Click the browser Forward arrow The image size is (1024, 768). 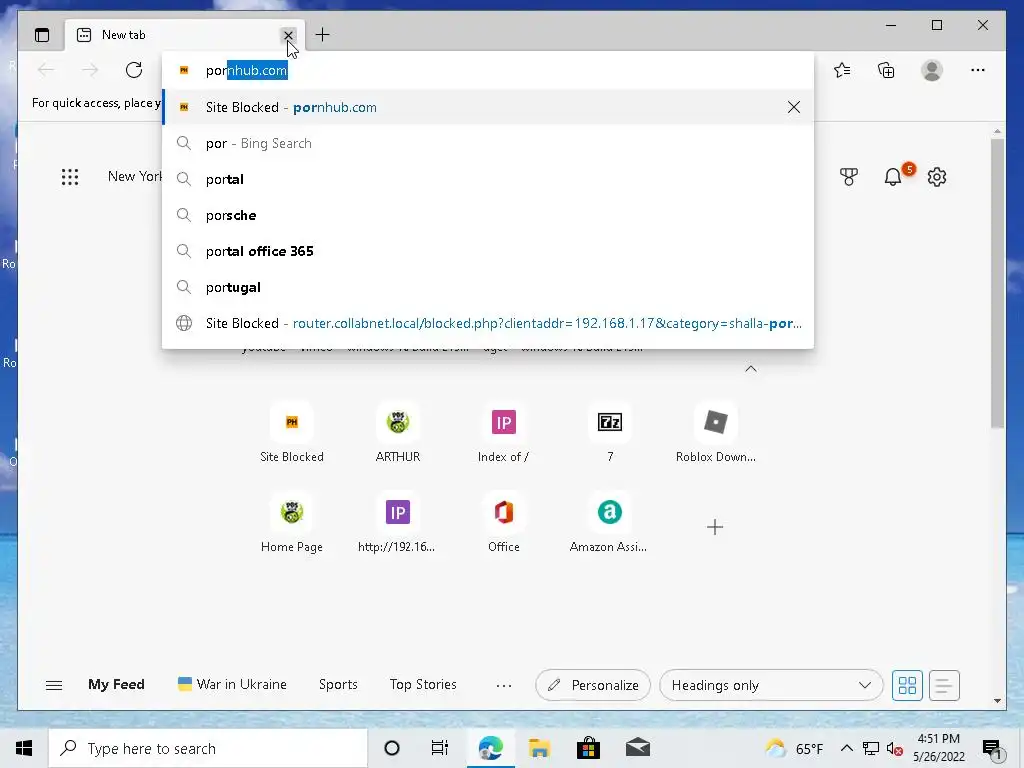pyautogui.click(x=90, y=70)
